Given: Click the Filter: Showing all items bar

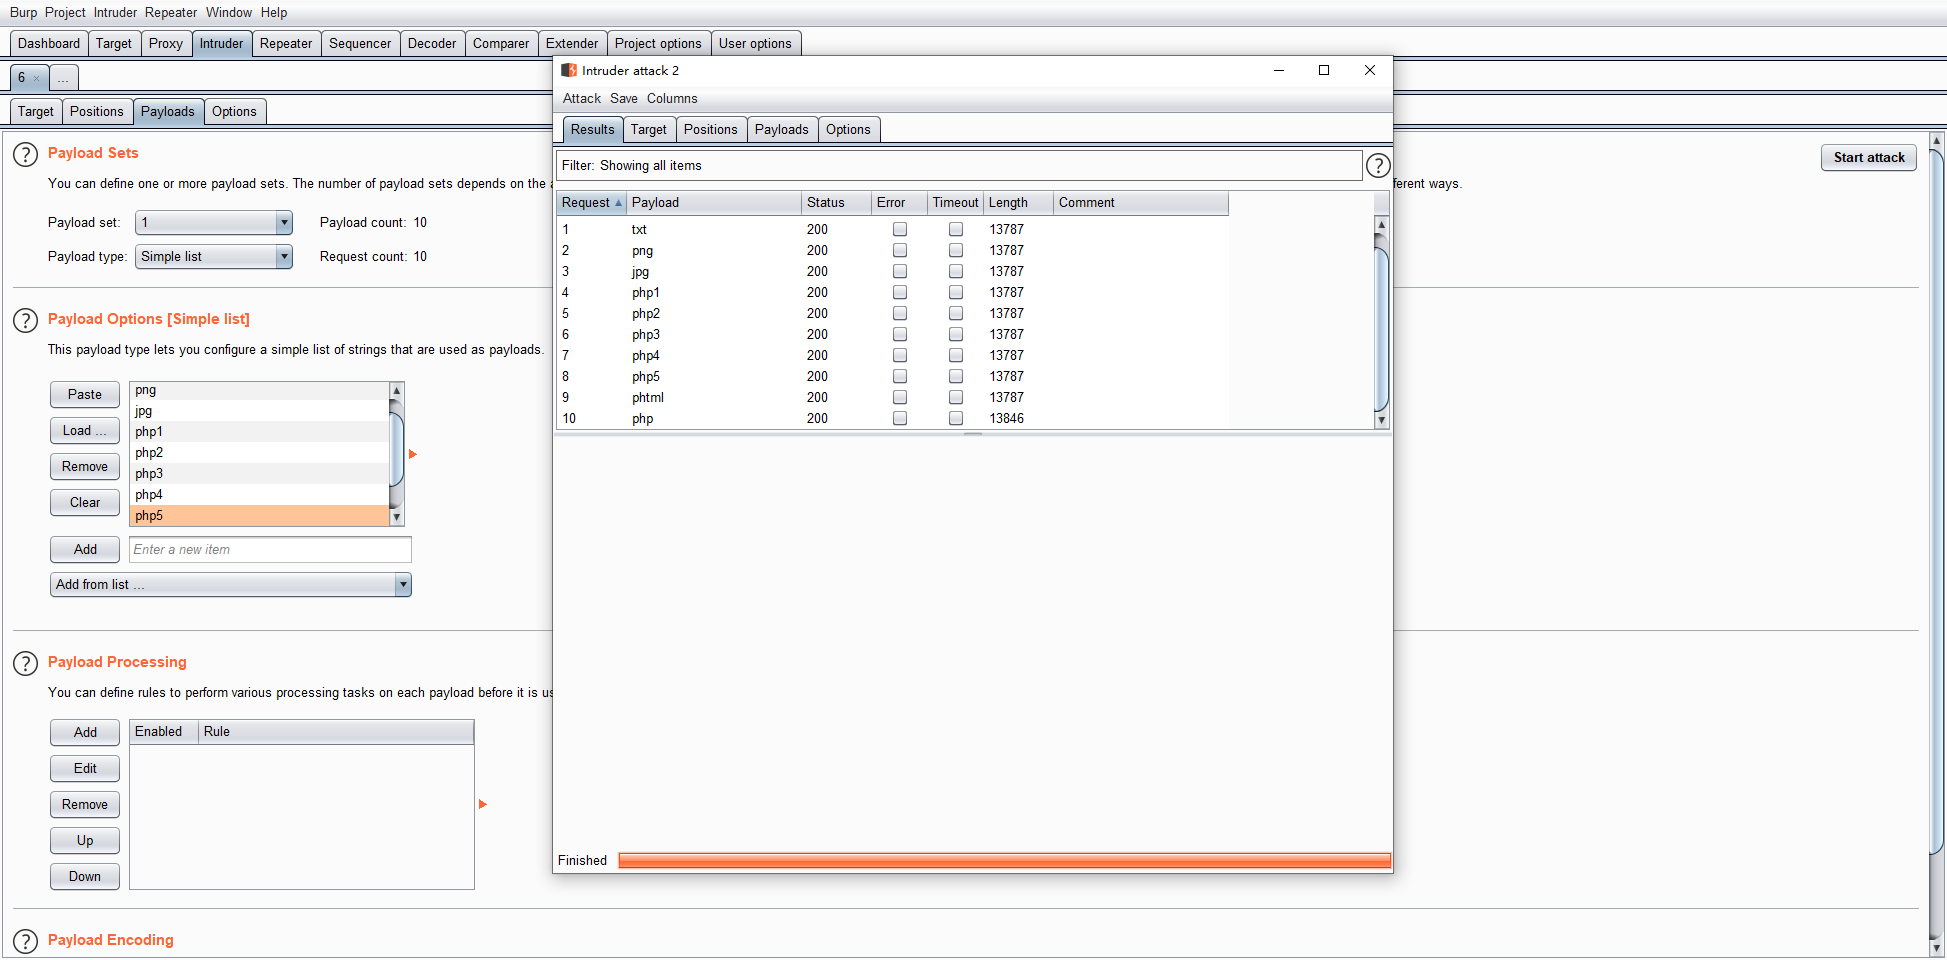Looking at the screenshot, I should [x=959, y=166].
